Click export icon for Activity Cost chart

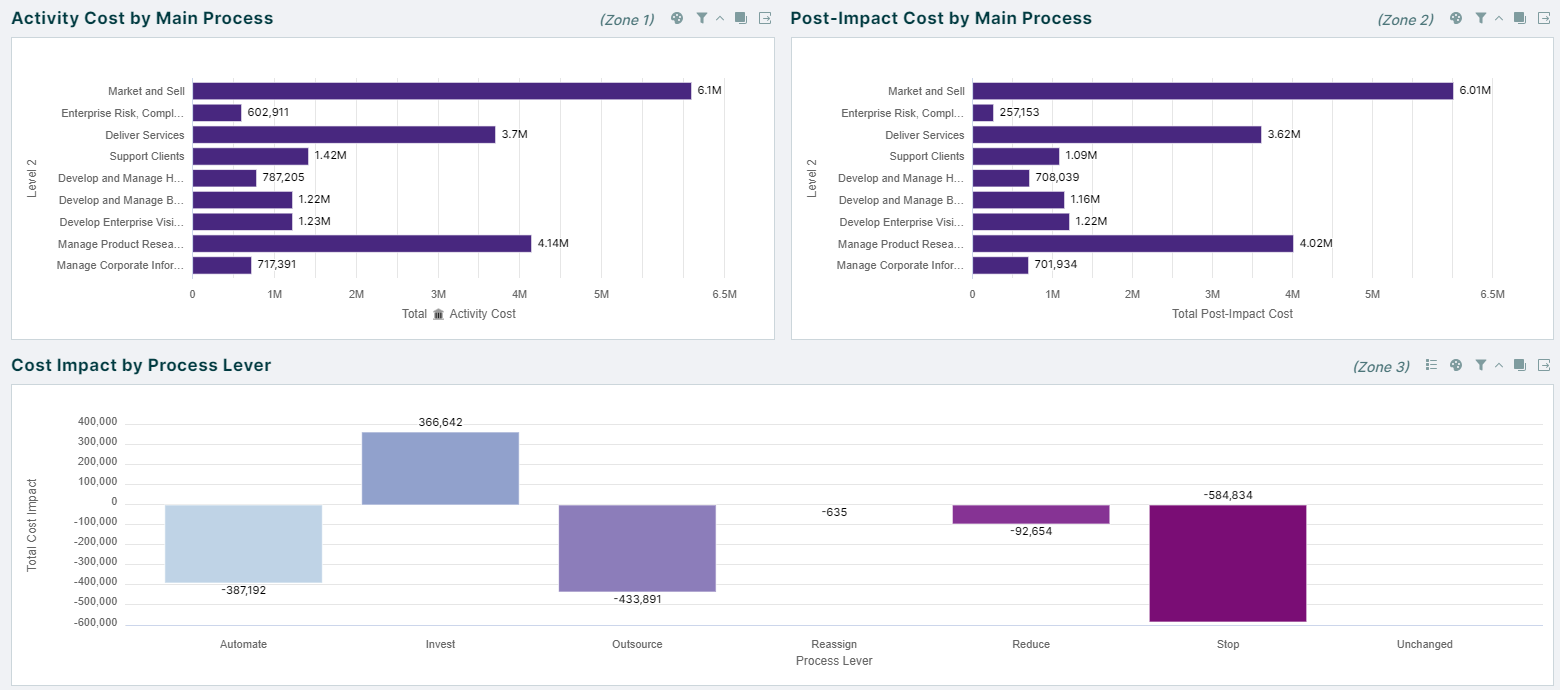765,18
